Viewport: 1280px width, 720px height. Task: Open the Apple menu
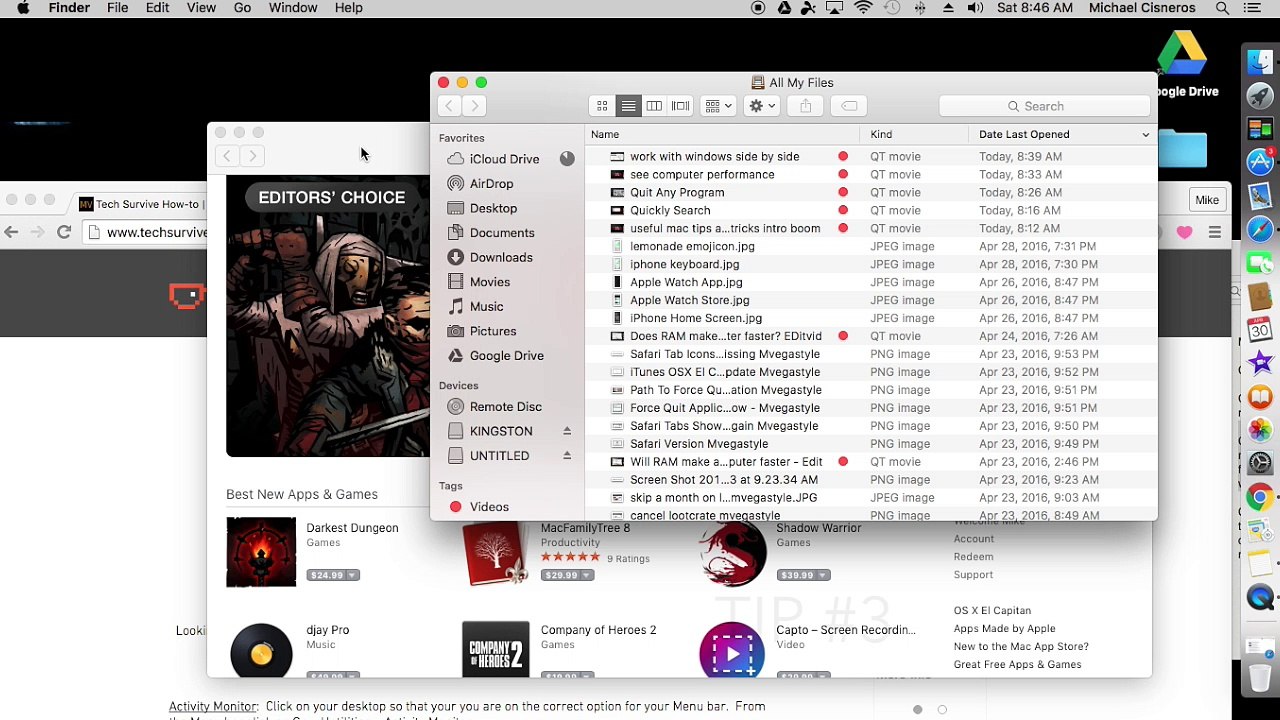pos(23,8)
